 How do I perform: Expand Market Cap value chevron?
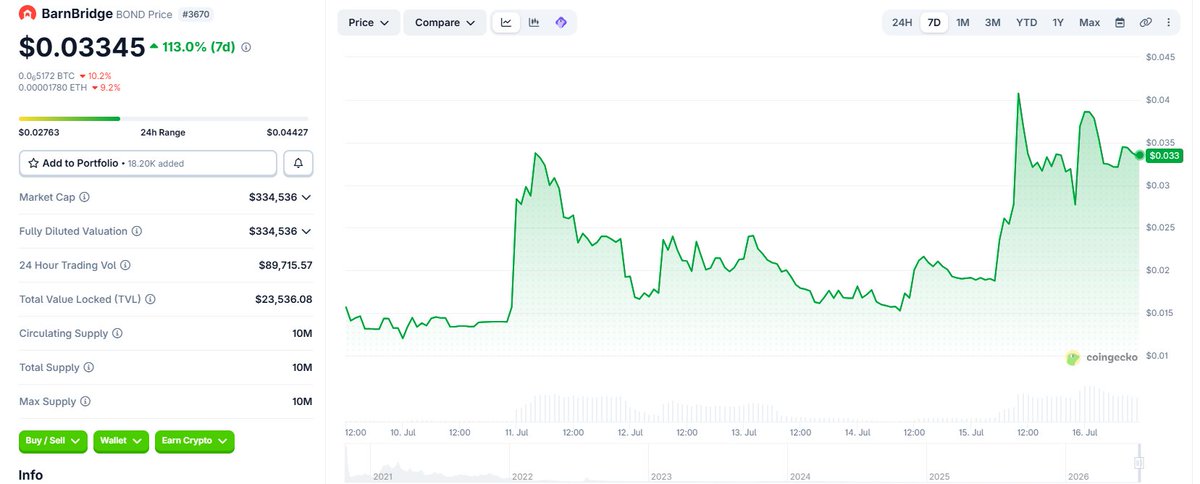(307, 198)
